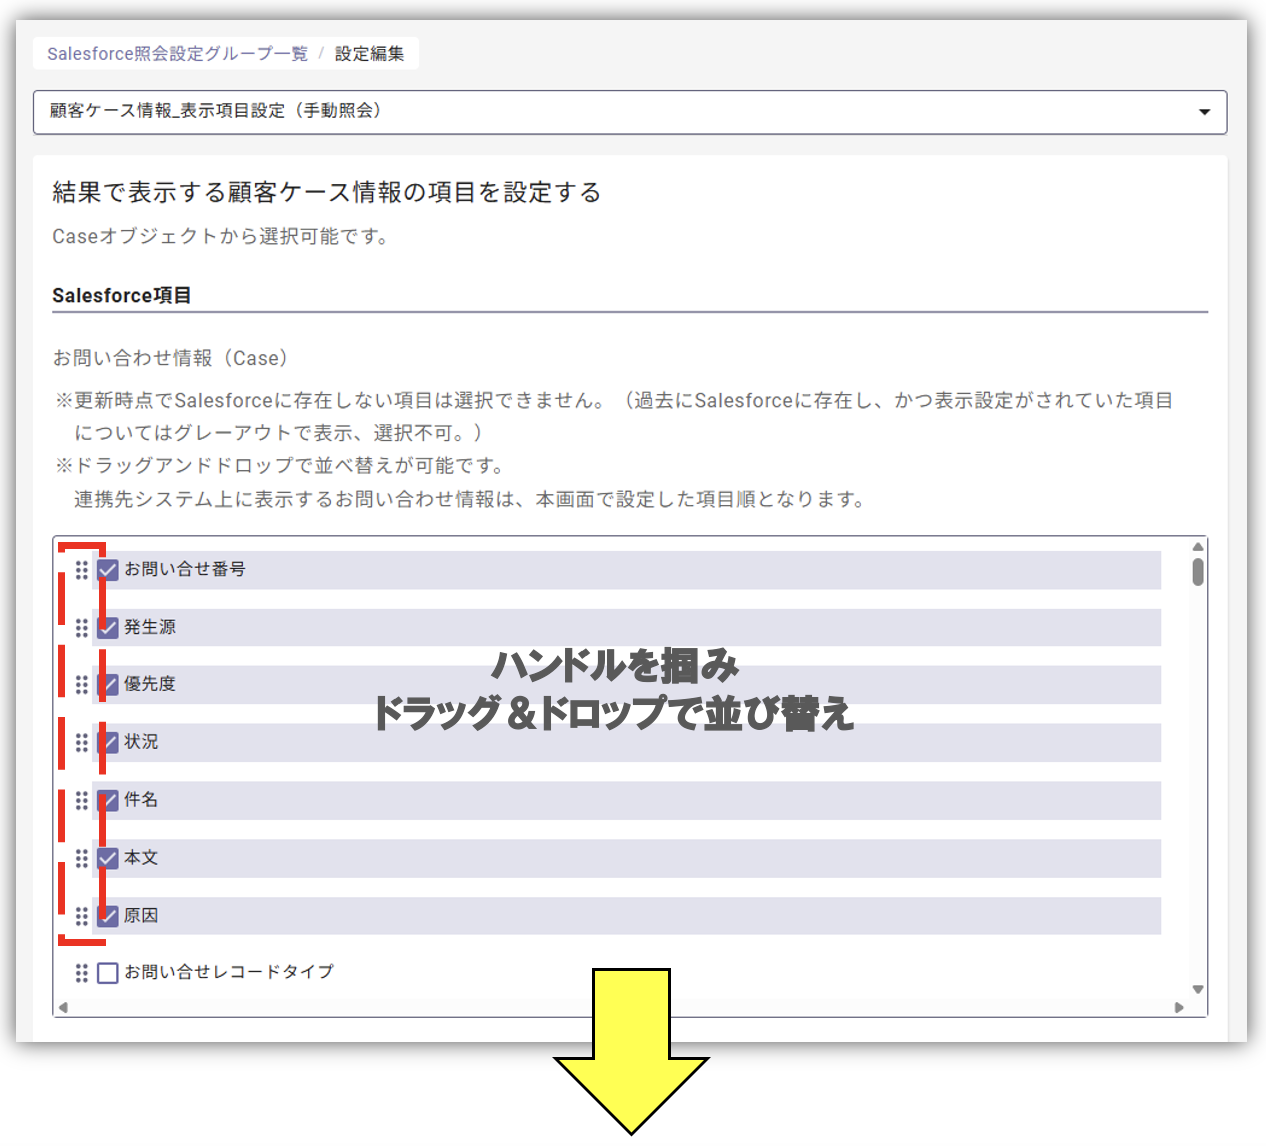Click the scroll down arrow of the list
The width and height of the screenshot is (1266, 1146).
click(1198, 990)
